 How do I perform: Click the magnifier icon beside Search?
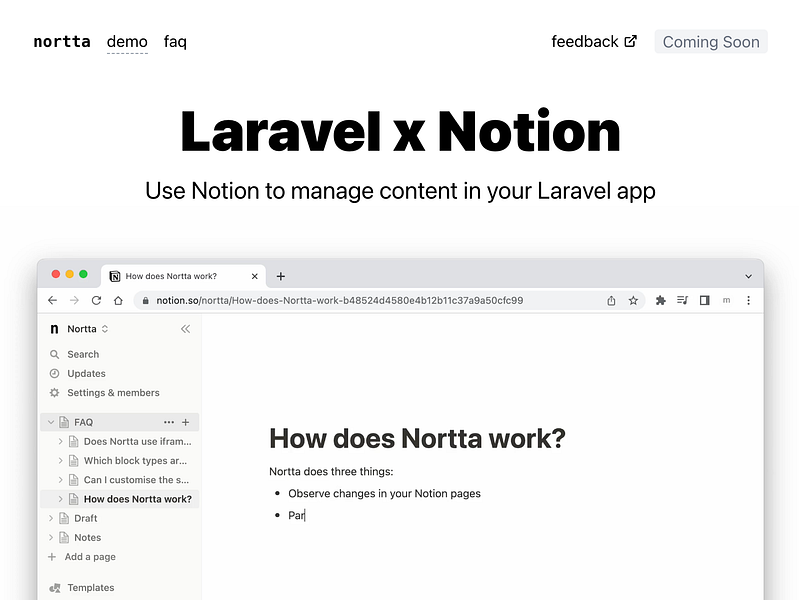tap(55, 354)
